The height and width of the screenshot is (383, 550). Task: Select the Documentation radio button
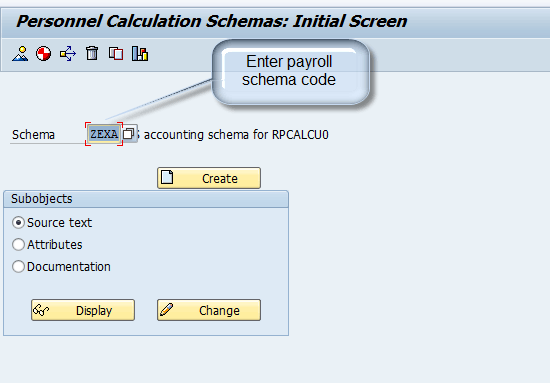point(18,267)
